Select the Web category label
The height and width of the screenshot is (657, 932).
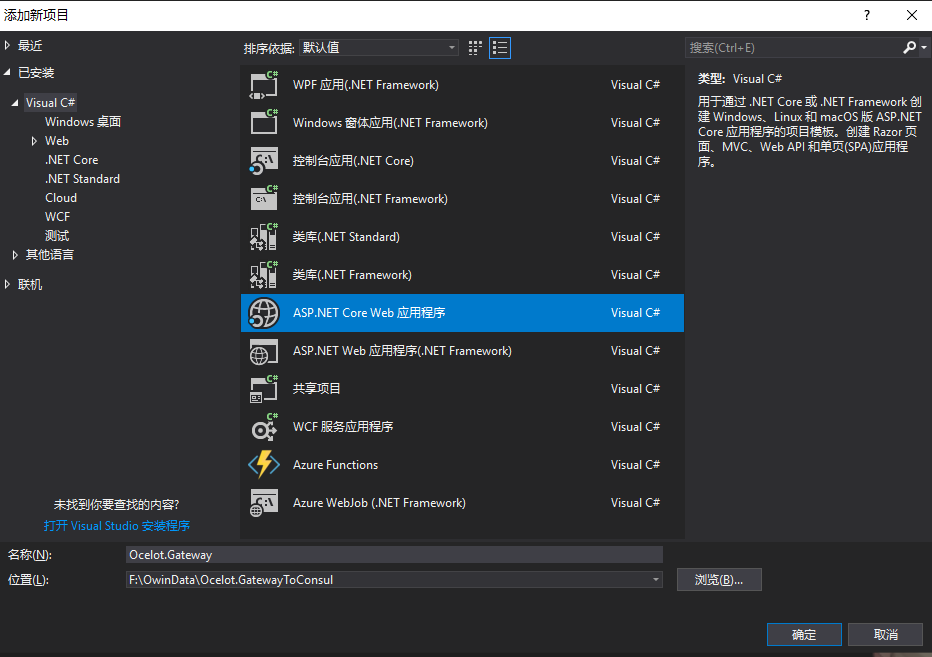pyautogui.click(x=57, y=141)
